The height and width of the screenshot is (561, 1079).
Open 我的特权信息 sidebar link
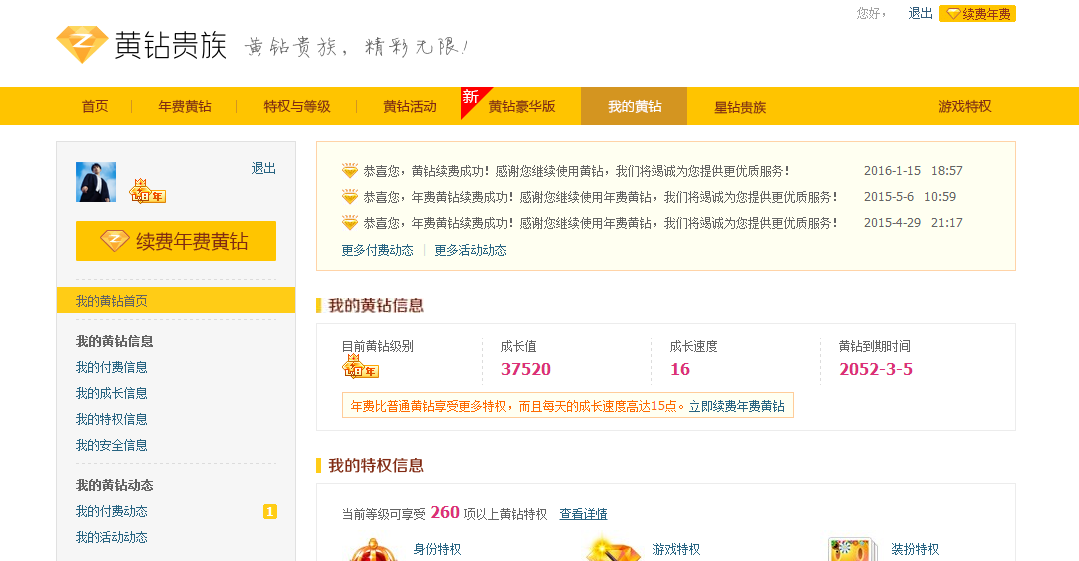coord(111,419)
